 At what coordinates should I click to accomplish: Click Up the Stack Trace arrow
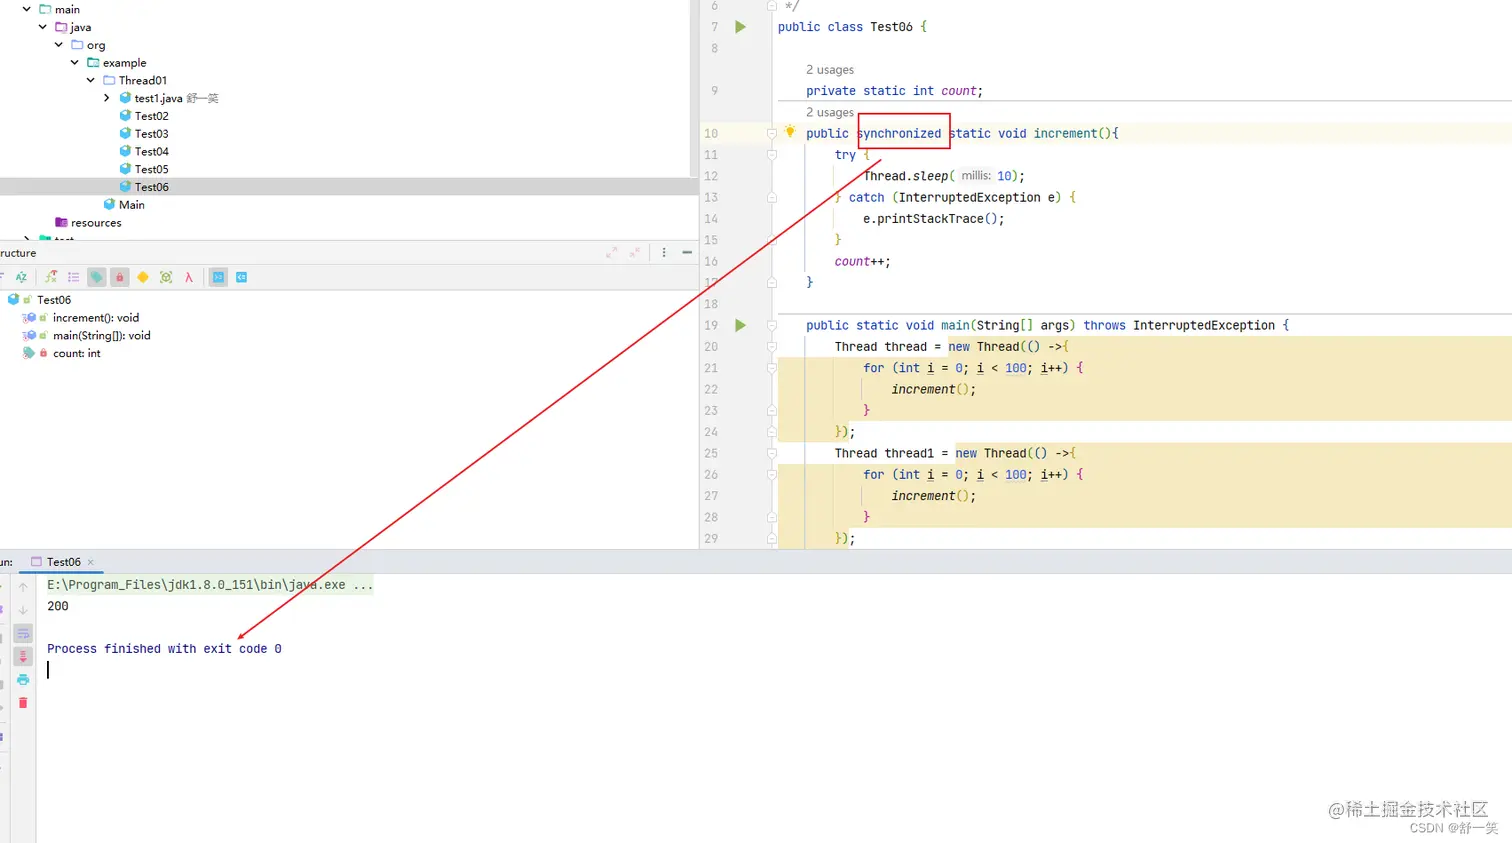23,588
